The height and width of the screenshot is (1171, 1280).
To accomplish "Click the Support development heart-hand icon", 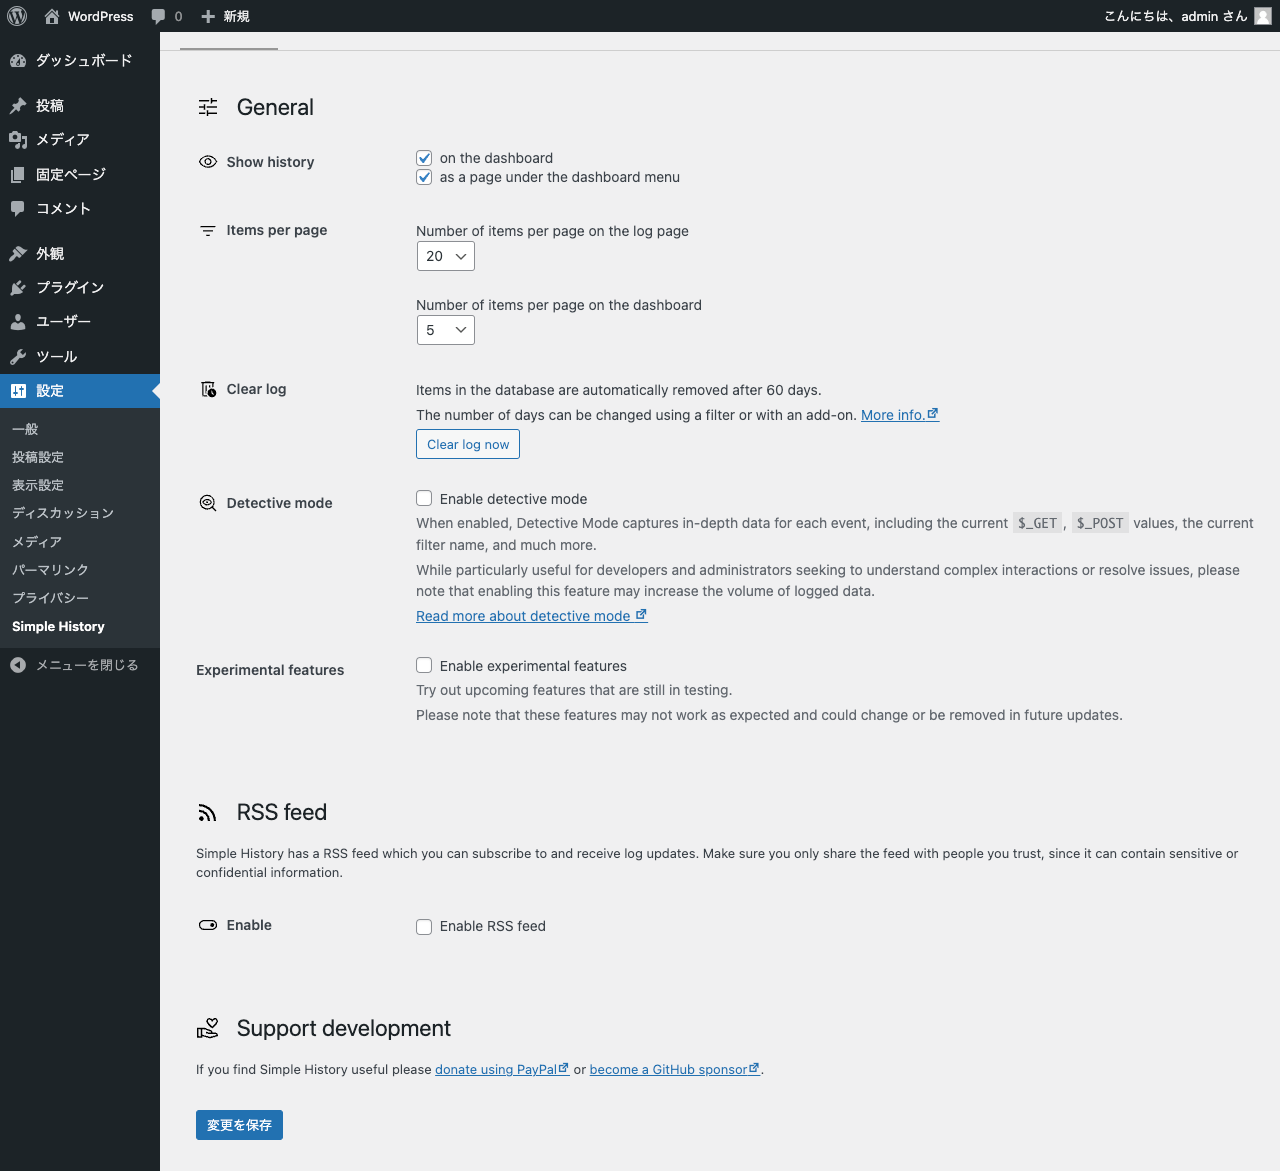I will pyautogui.click(x=208, y=1028).
